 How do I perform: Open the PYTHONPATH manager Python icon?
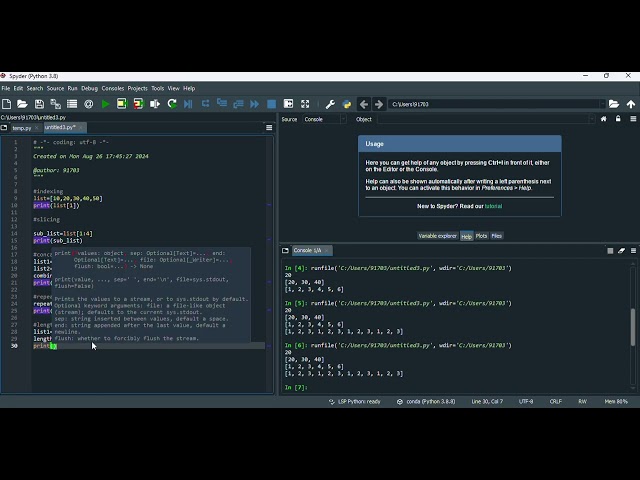pyautogui.click(x=347, y=104)
